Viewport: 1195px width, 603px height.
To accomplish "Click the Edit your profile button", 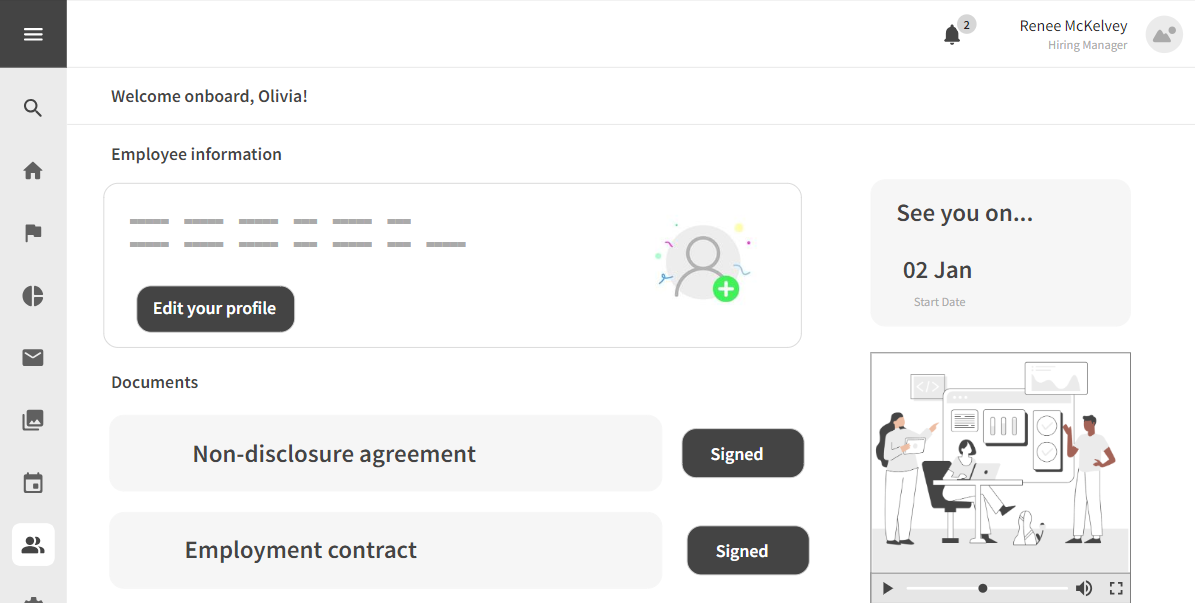I will 215,309.
